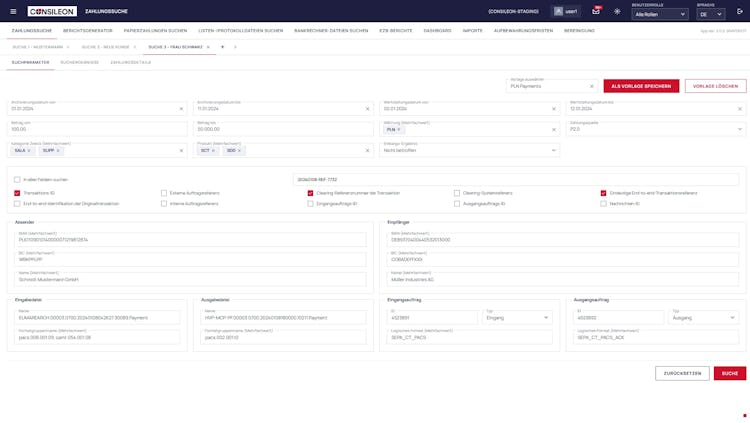The height and width of the screenshot is (423, 750).
Task: Close the Suche 3 - Frau Schwarz tab
Action: pos(208,47)
